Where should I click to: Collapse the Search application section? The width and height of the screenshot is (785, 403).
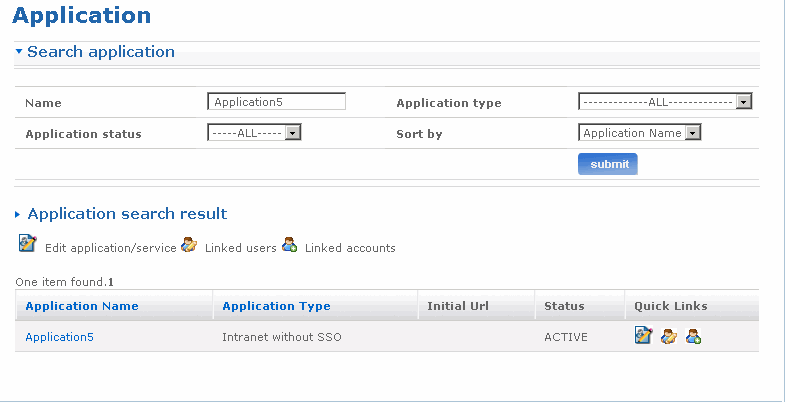(19, 51)
